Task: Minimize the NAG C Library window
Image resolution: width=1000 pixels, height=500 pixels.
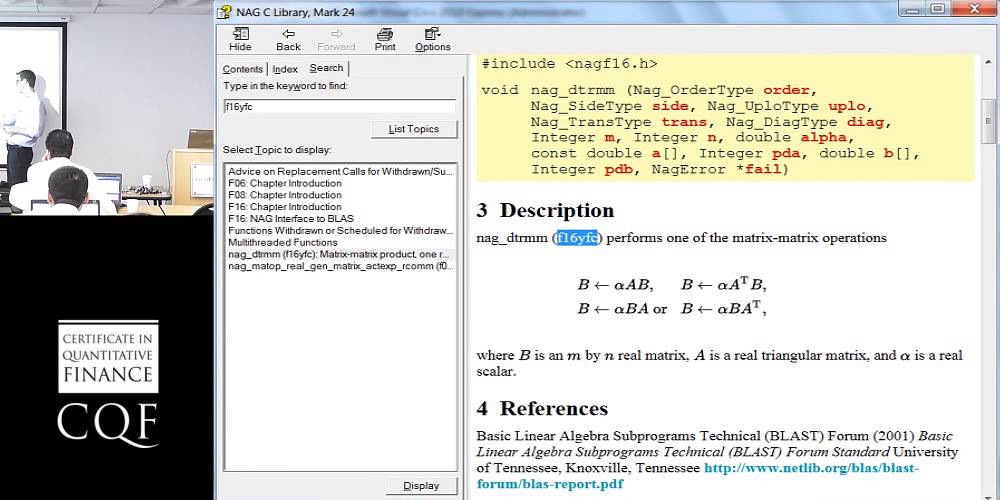Action: point(914,9)
